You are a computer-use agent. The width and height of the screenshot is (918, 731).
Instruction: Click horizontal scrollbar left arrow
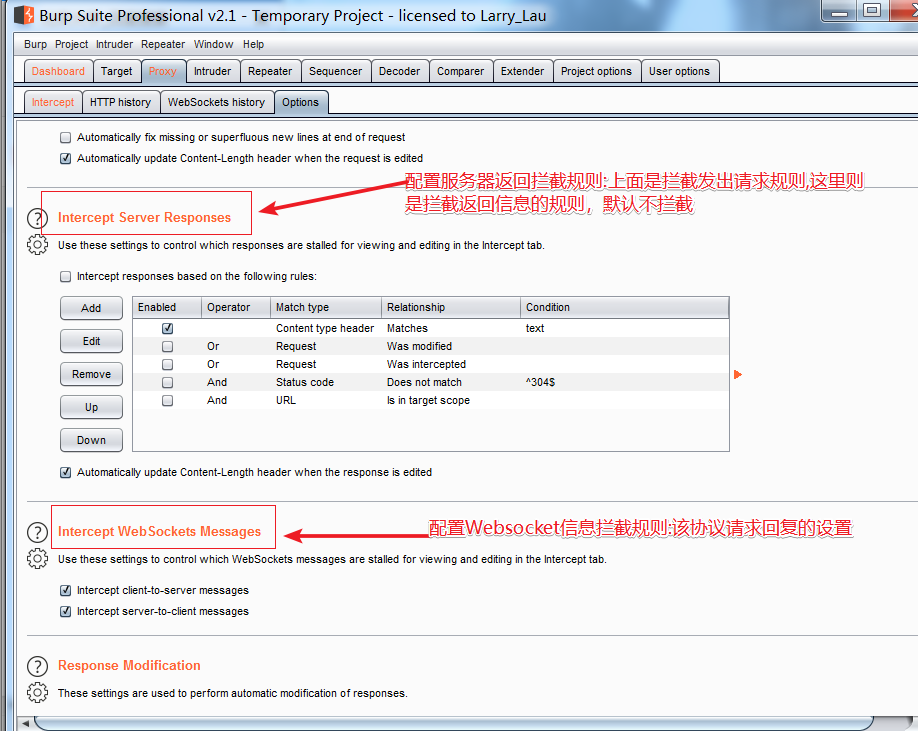tap(25, 723)
